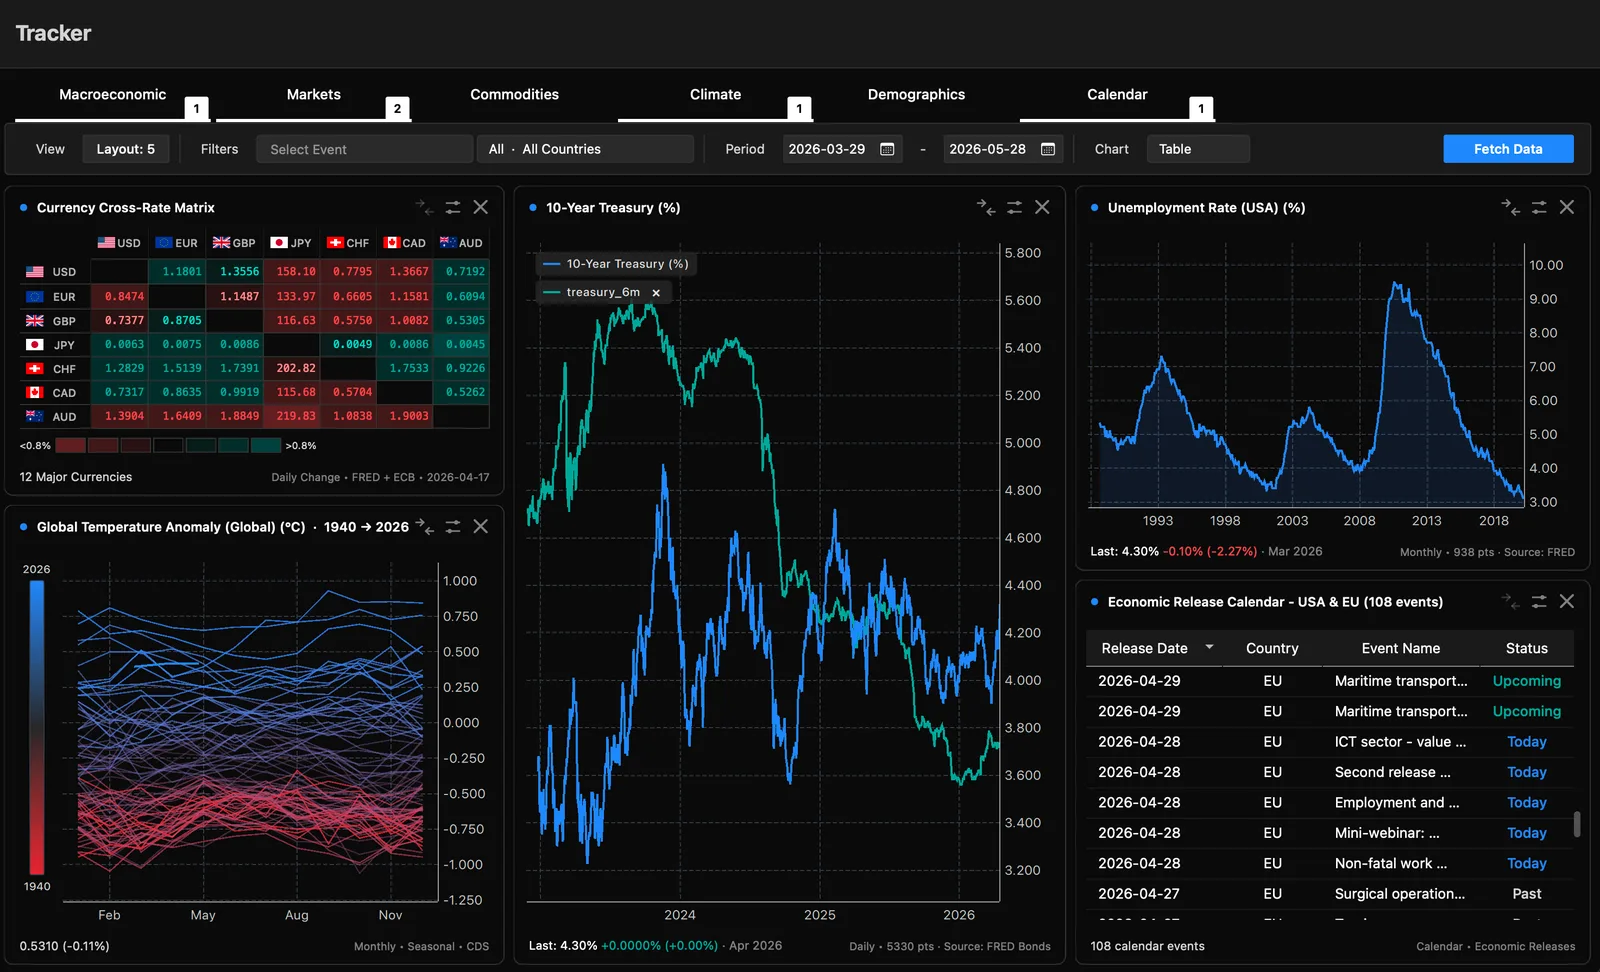Click swap arrows on Economic Release Calendar panel
Screen dimensions: 1600x972
click(x=1511, y=601)
